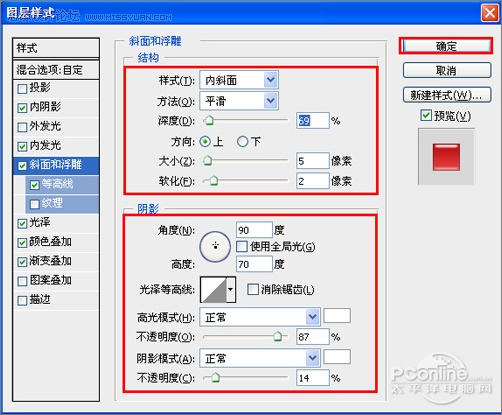Image resolution: width=502 pixels, height=415 pixels.
Task: Click the 角度 angle input showing 90
Action: click(x=254, y=230)
